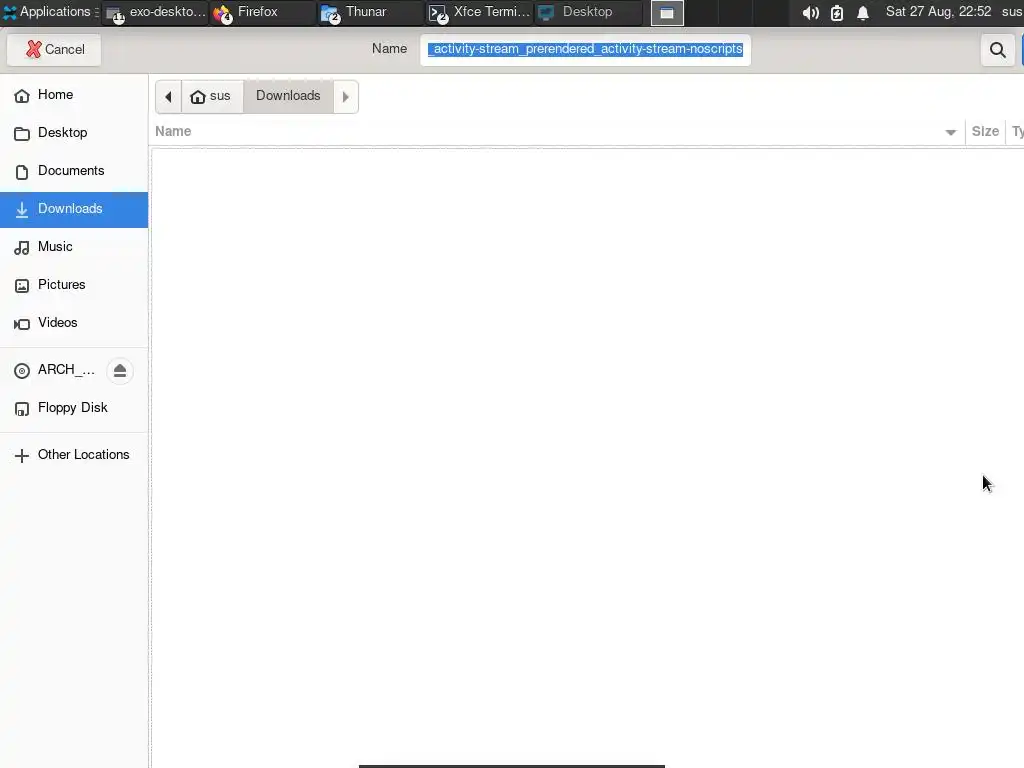Switch to Xfce Terminal taskbar window
Image resolution: width=1024 pixels, height=768 pixels.
[479, 12]
